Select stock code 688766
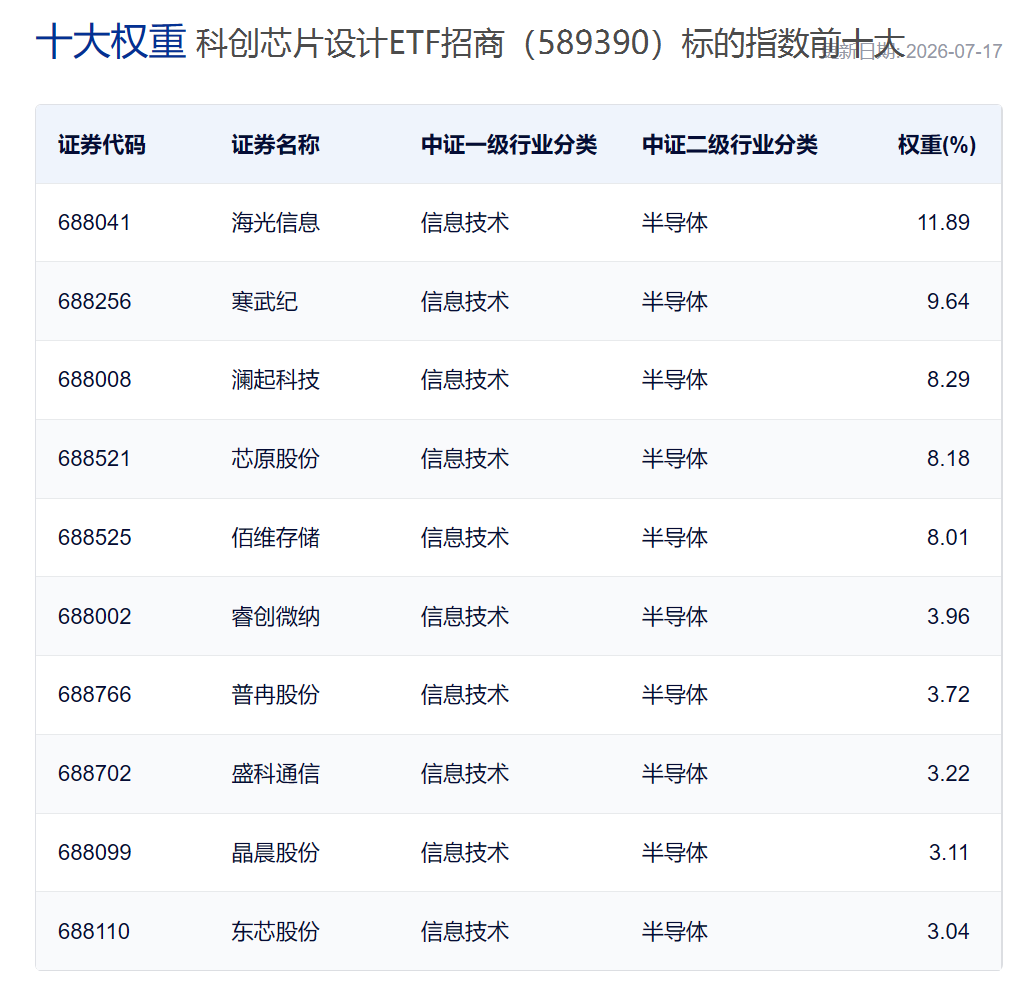 pyautogui.click(x=94, y=694)
